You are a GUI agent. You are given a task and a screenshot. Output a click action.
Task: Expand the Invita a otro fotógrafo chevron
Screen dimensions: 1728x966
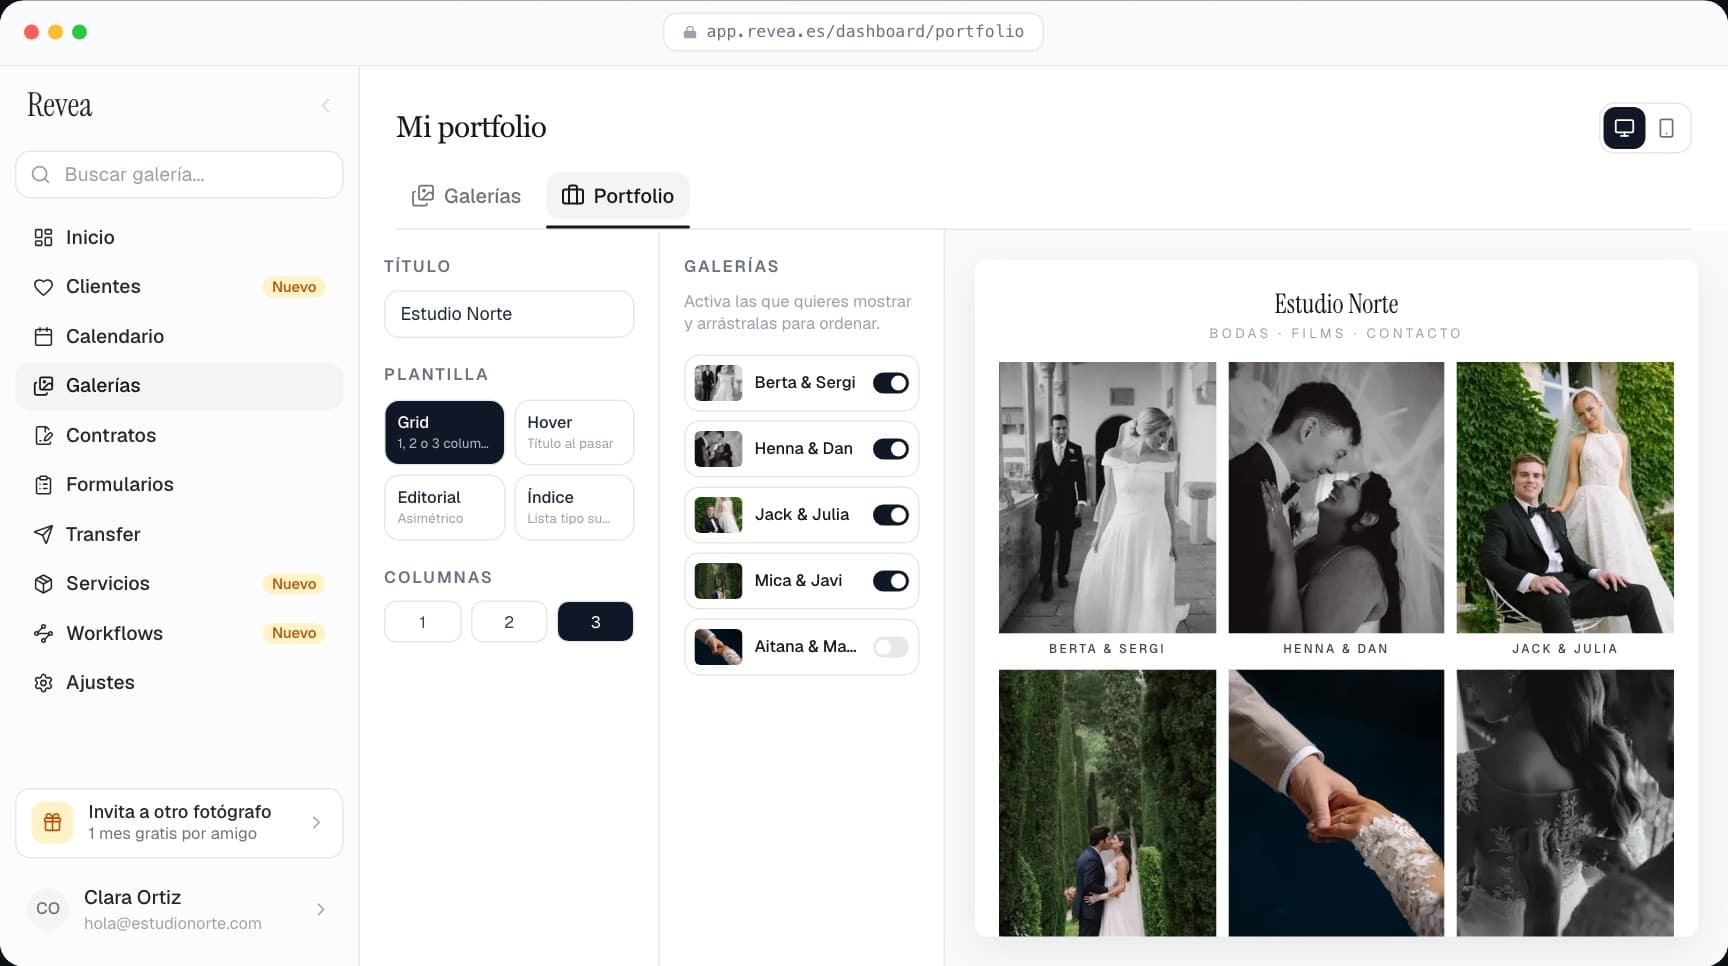(316, 823)
